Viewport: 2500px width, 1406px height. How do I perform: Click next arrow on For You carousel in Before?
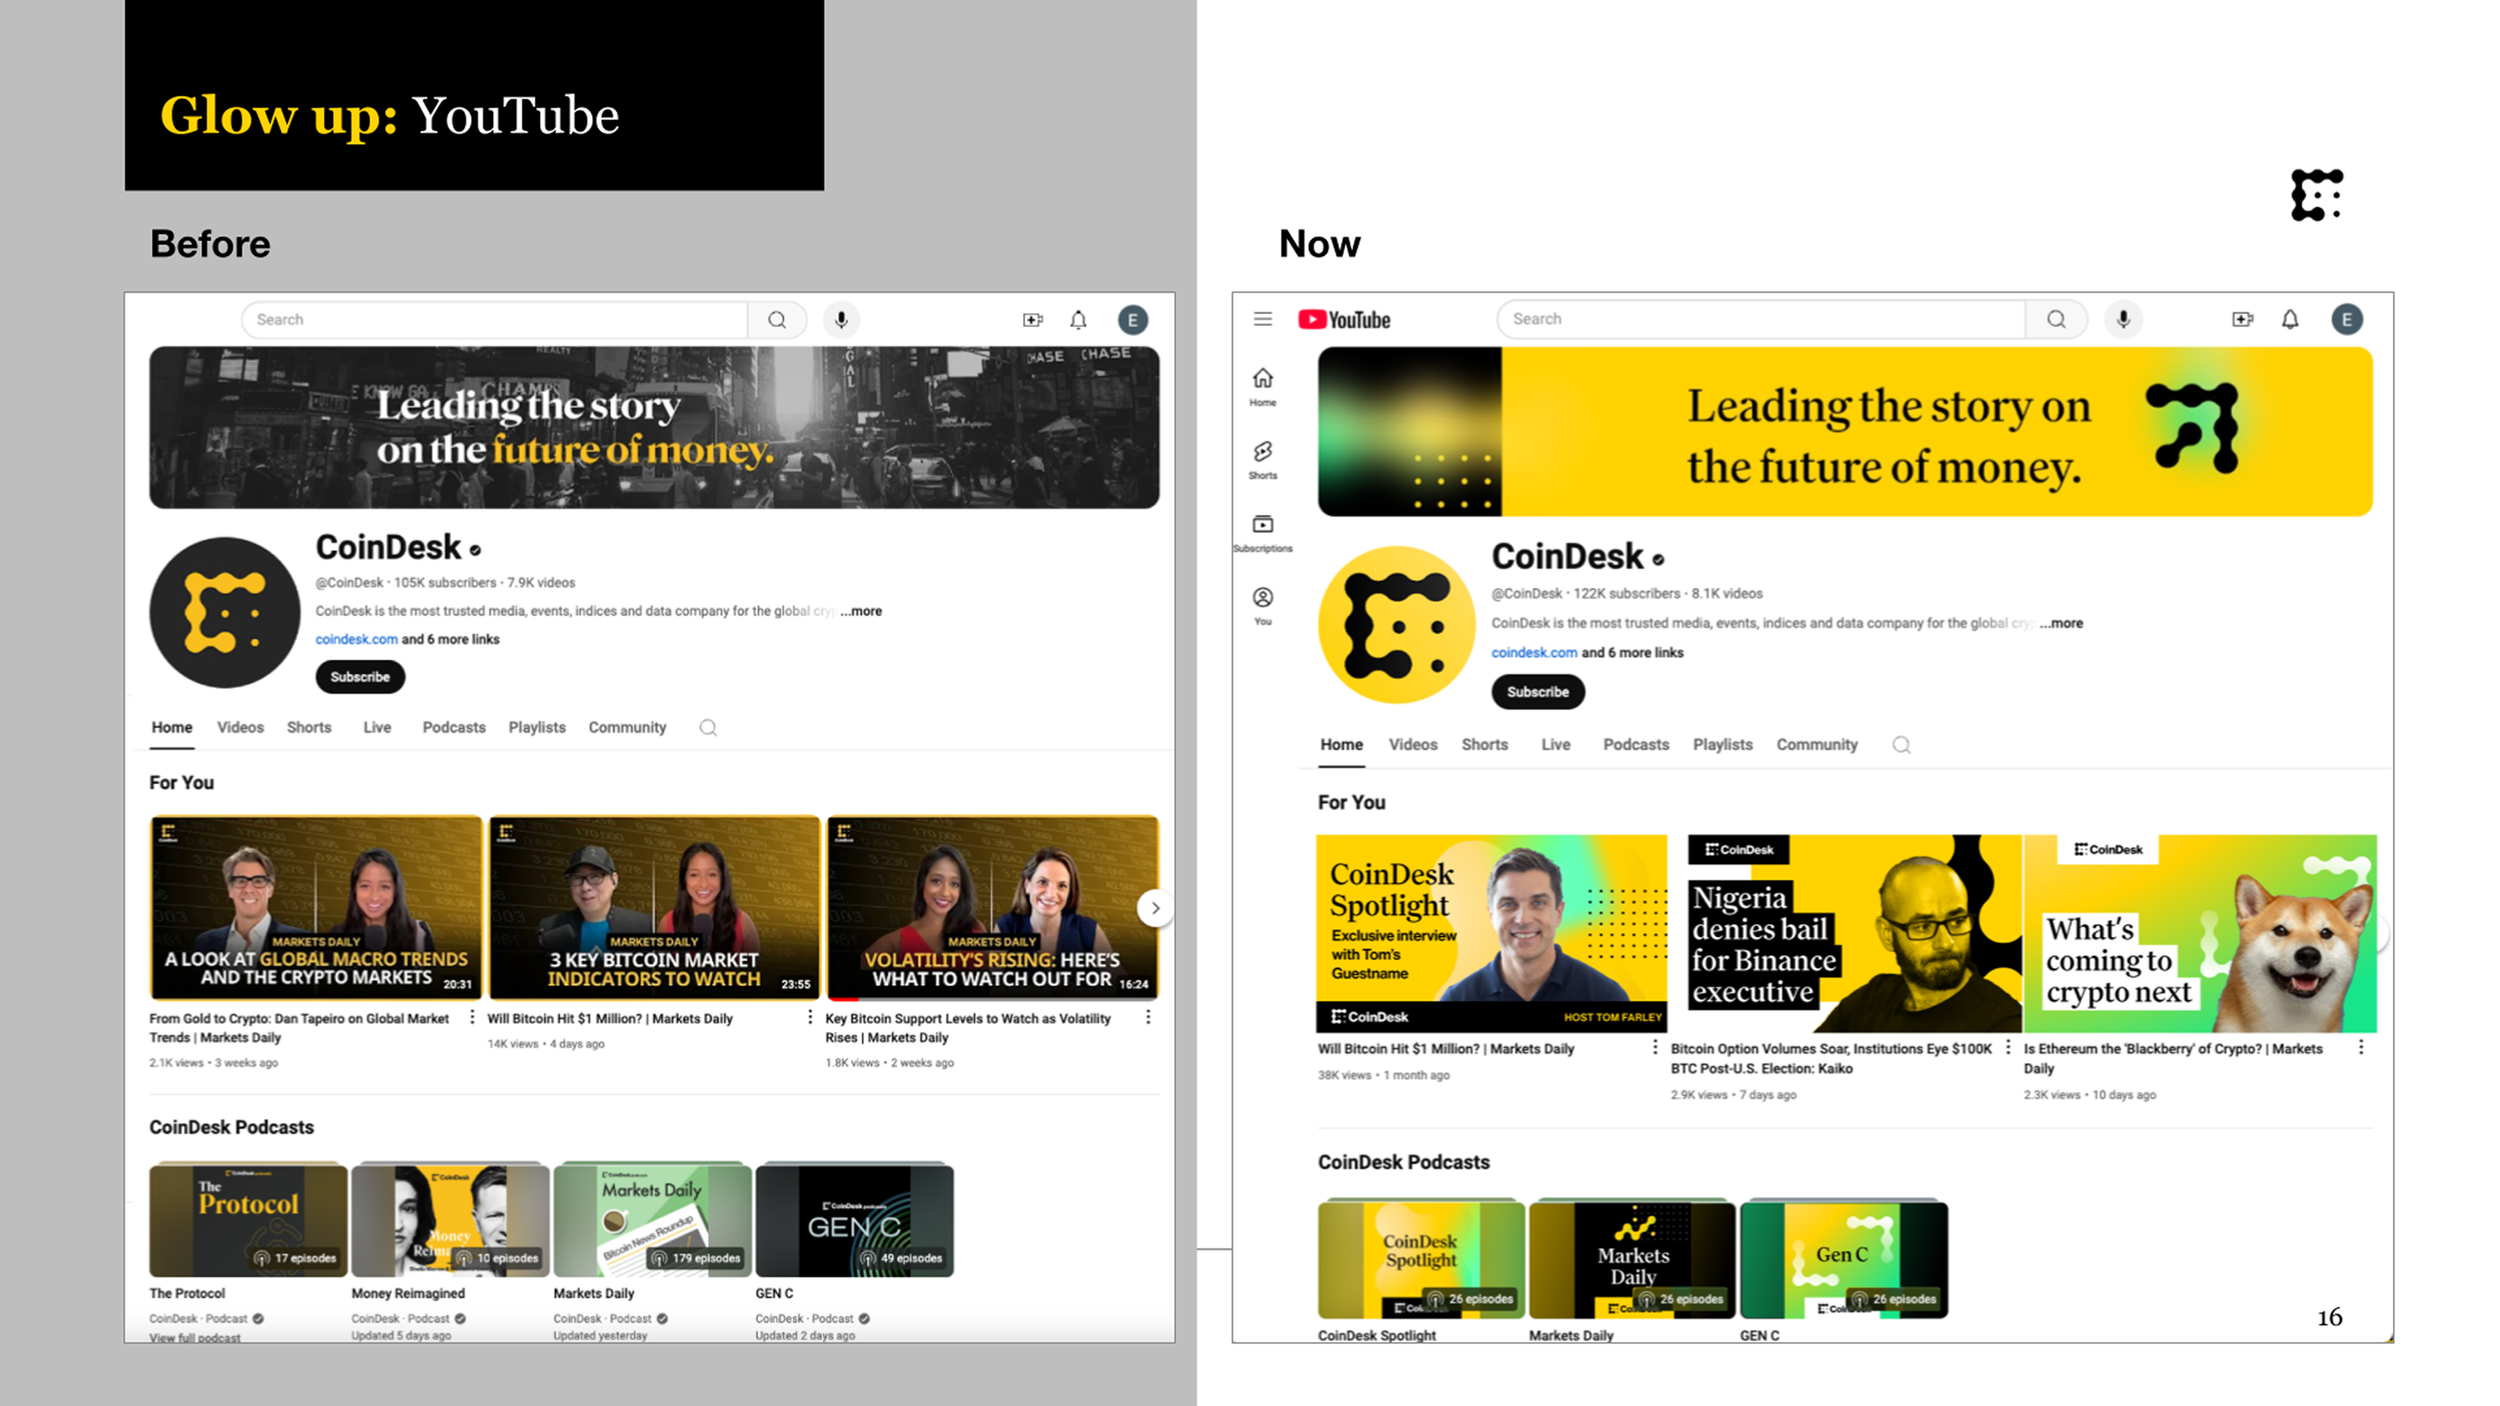(1155, 908)
